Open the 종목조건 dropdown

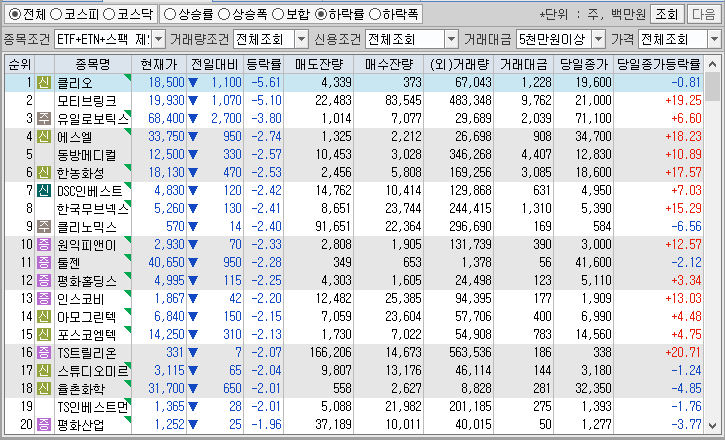(159, 40)
